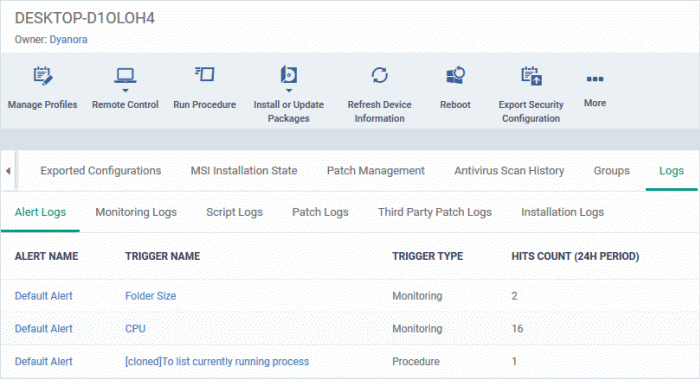The width and height of the screenshot is (700, 379).
Task: Switch to Exported Configurations tab
Action: tap(100, 171)
